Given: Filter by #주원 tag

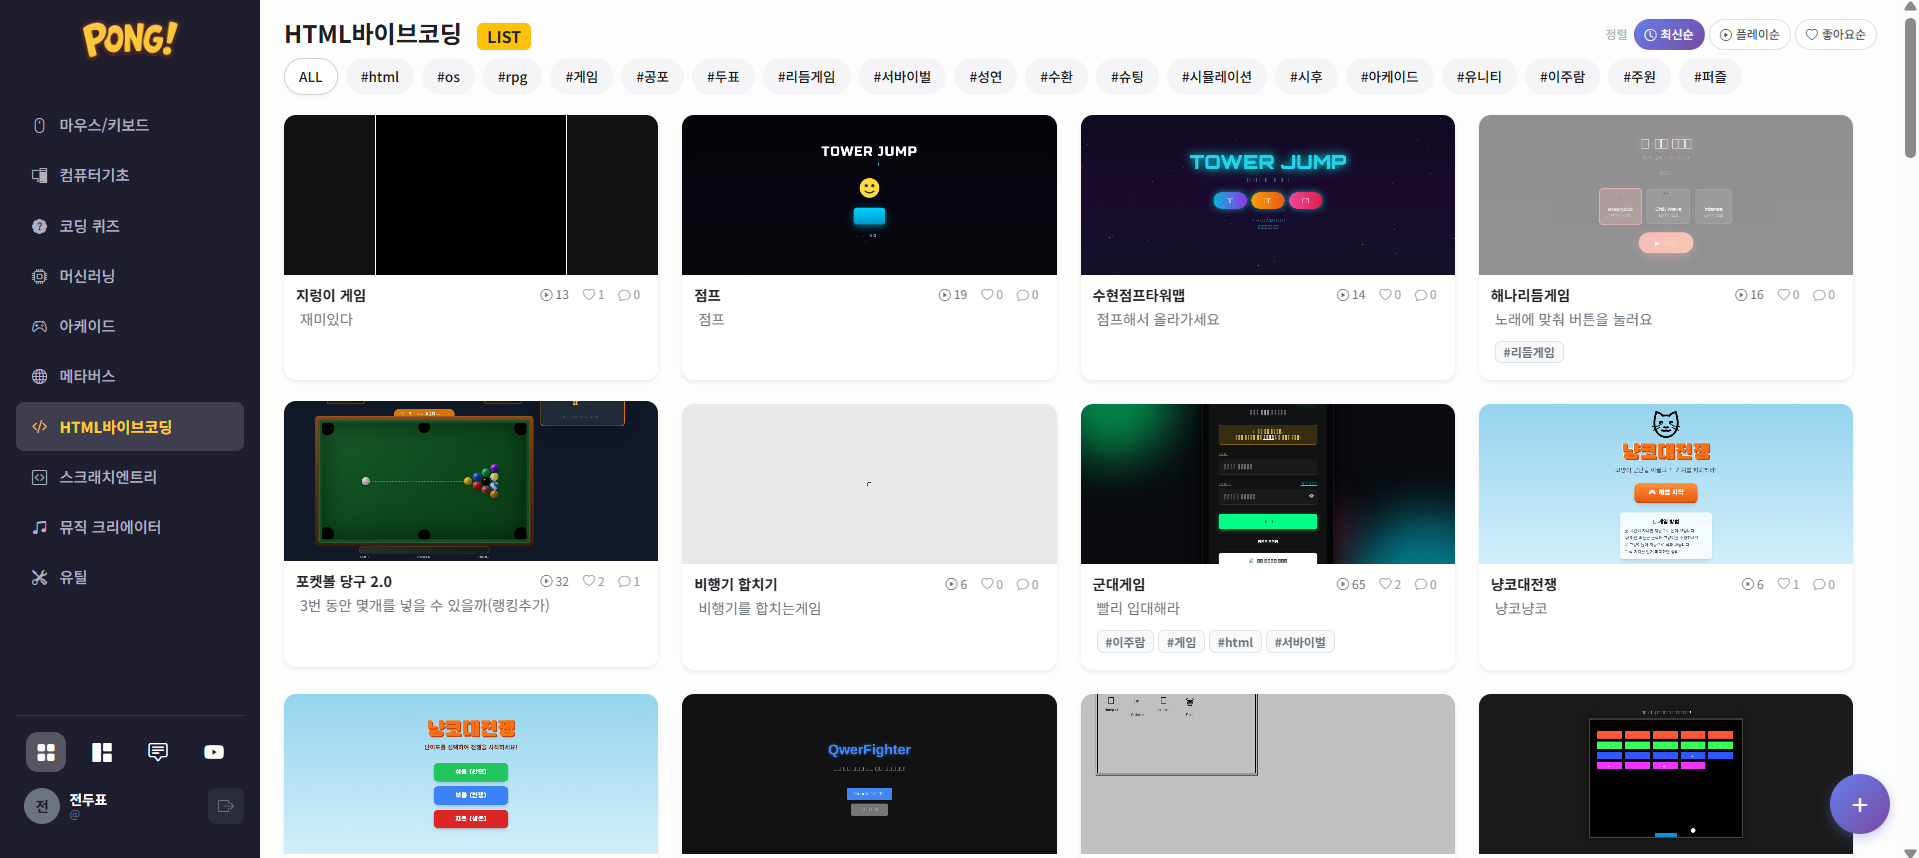Looking at the screenshot, I should coord(1639,77).
